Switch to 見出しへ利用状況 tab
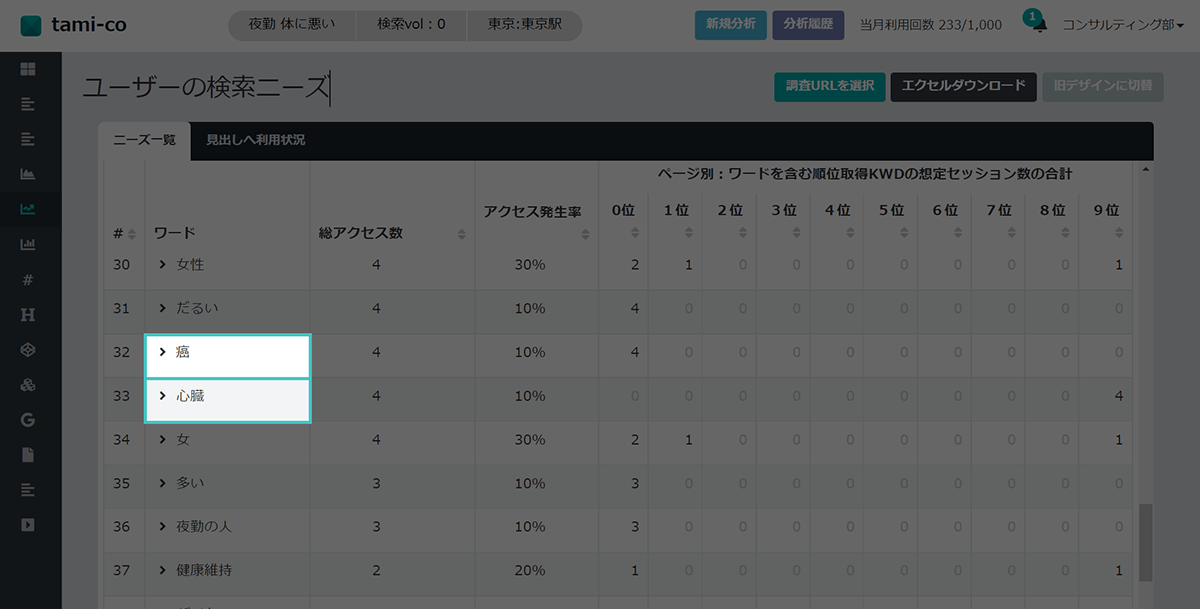Image resolution: width=1200 pixels, height=609 pixels. 255,141
